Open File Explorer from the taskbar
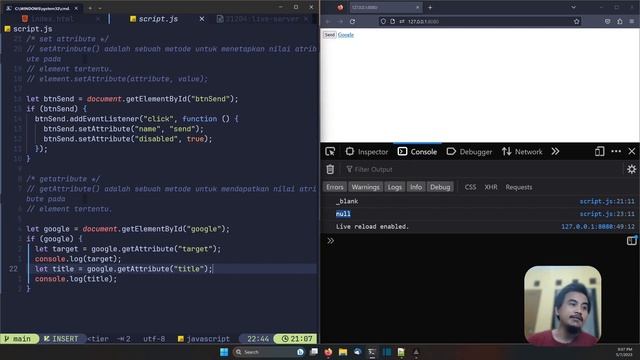Image resolution: width=640 pixels, height=360 pixels. pos(343,352)
